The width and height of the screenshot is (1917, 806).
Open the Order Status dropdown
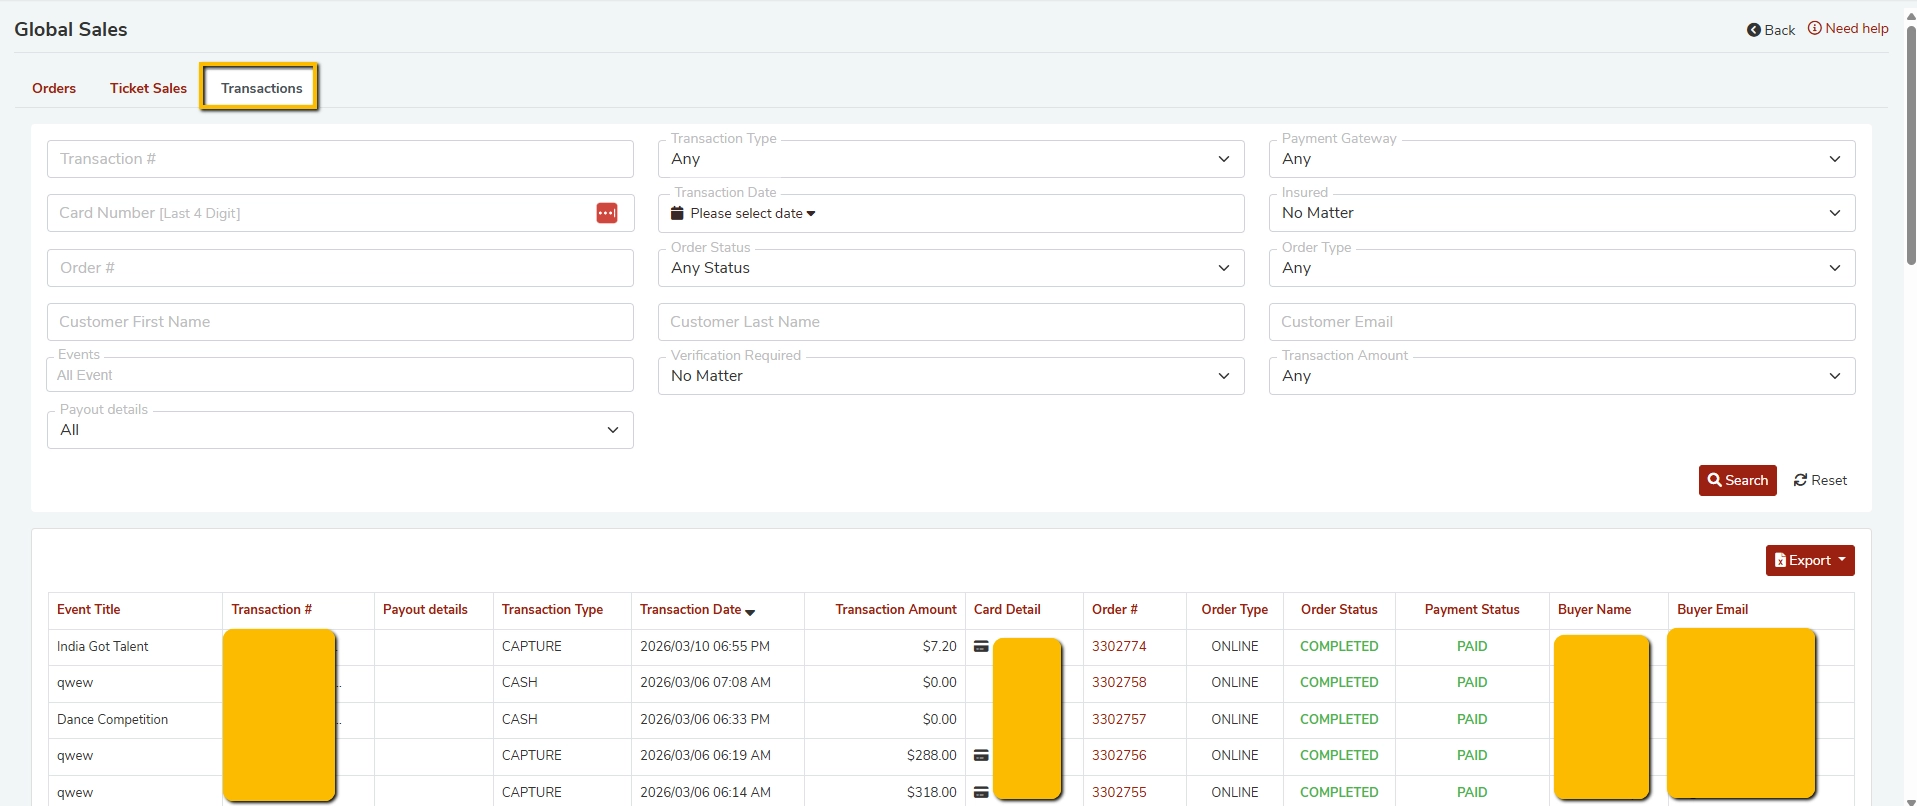tap(951, 268)
